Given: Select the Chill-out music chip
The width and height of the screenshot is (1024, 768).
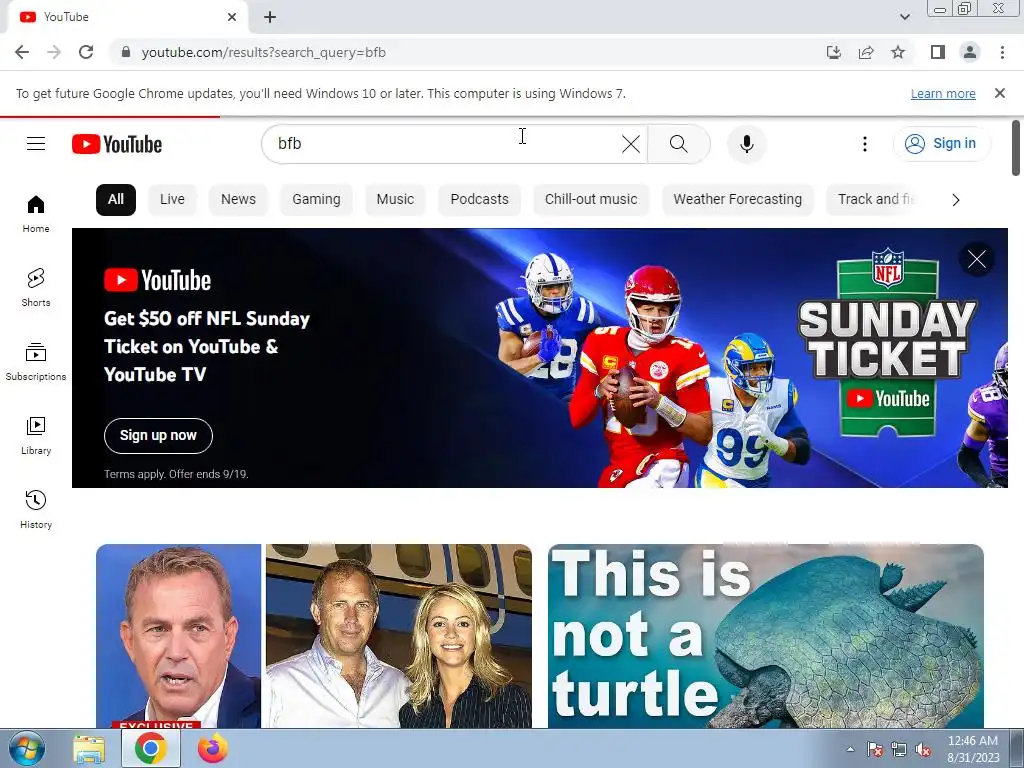Looking at the screenshot, I should tap(591, 199).
